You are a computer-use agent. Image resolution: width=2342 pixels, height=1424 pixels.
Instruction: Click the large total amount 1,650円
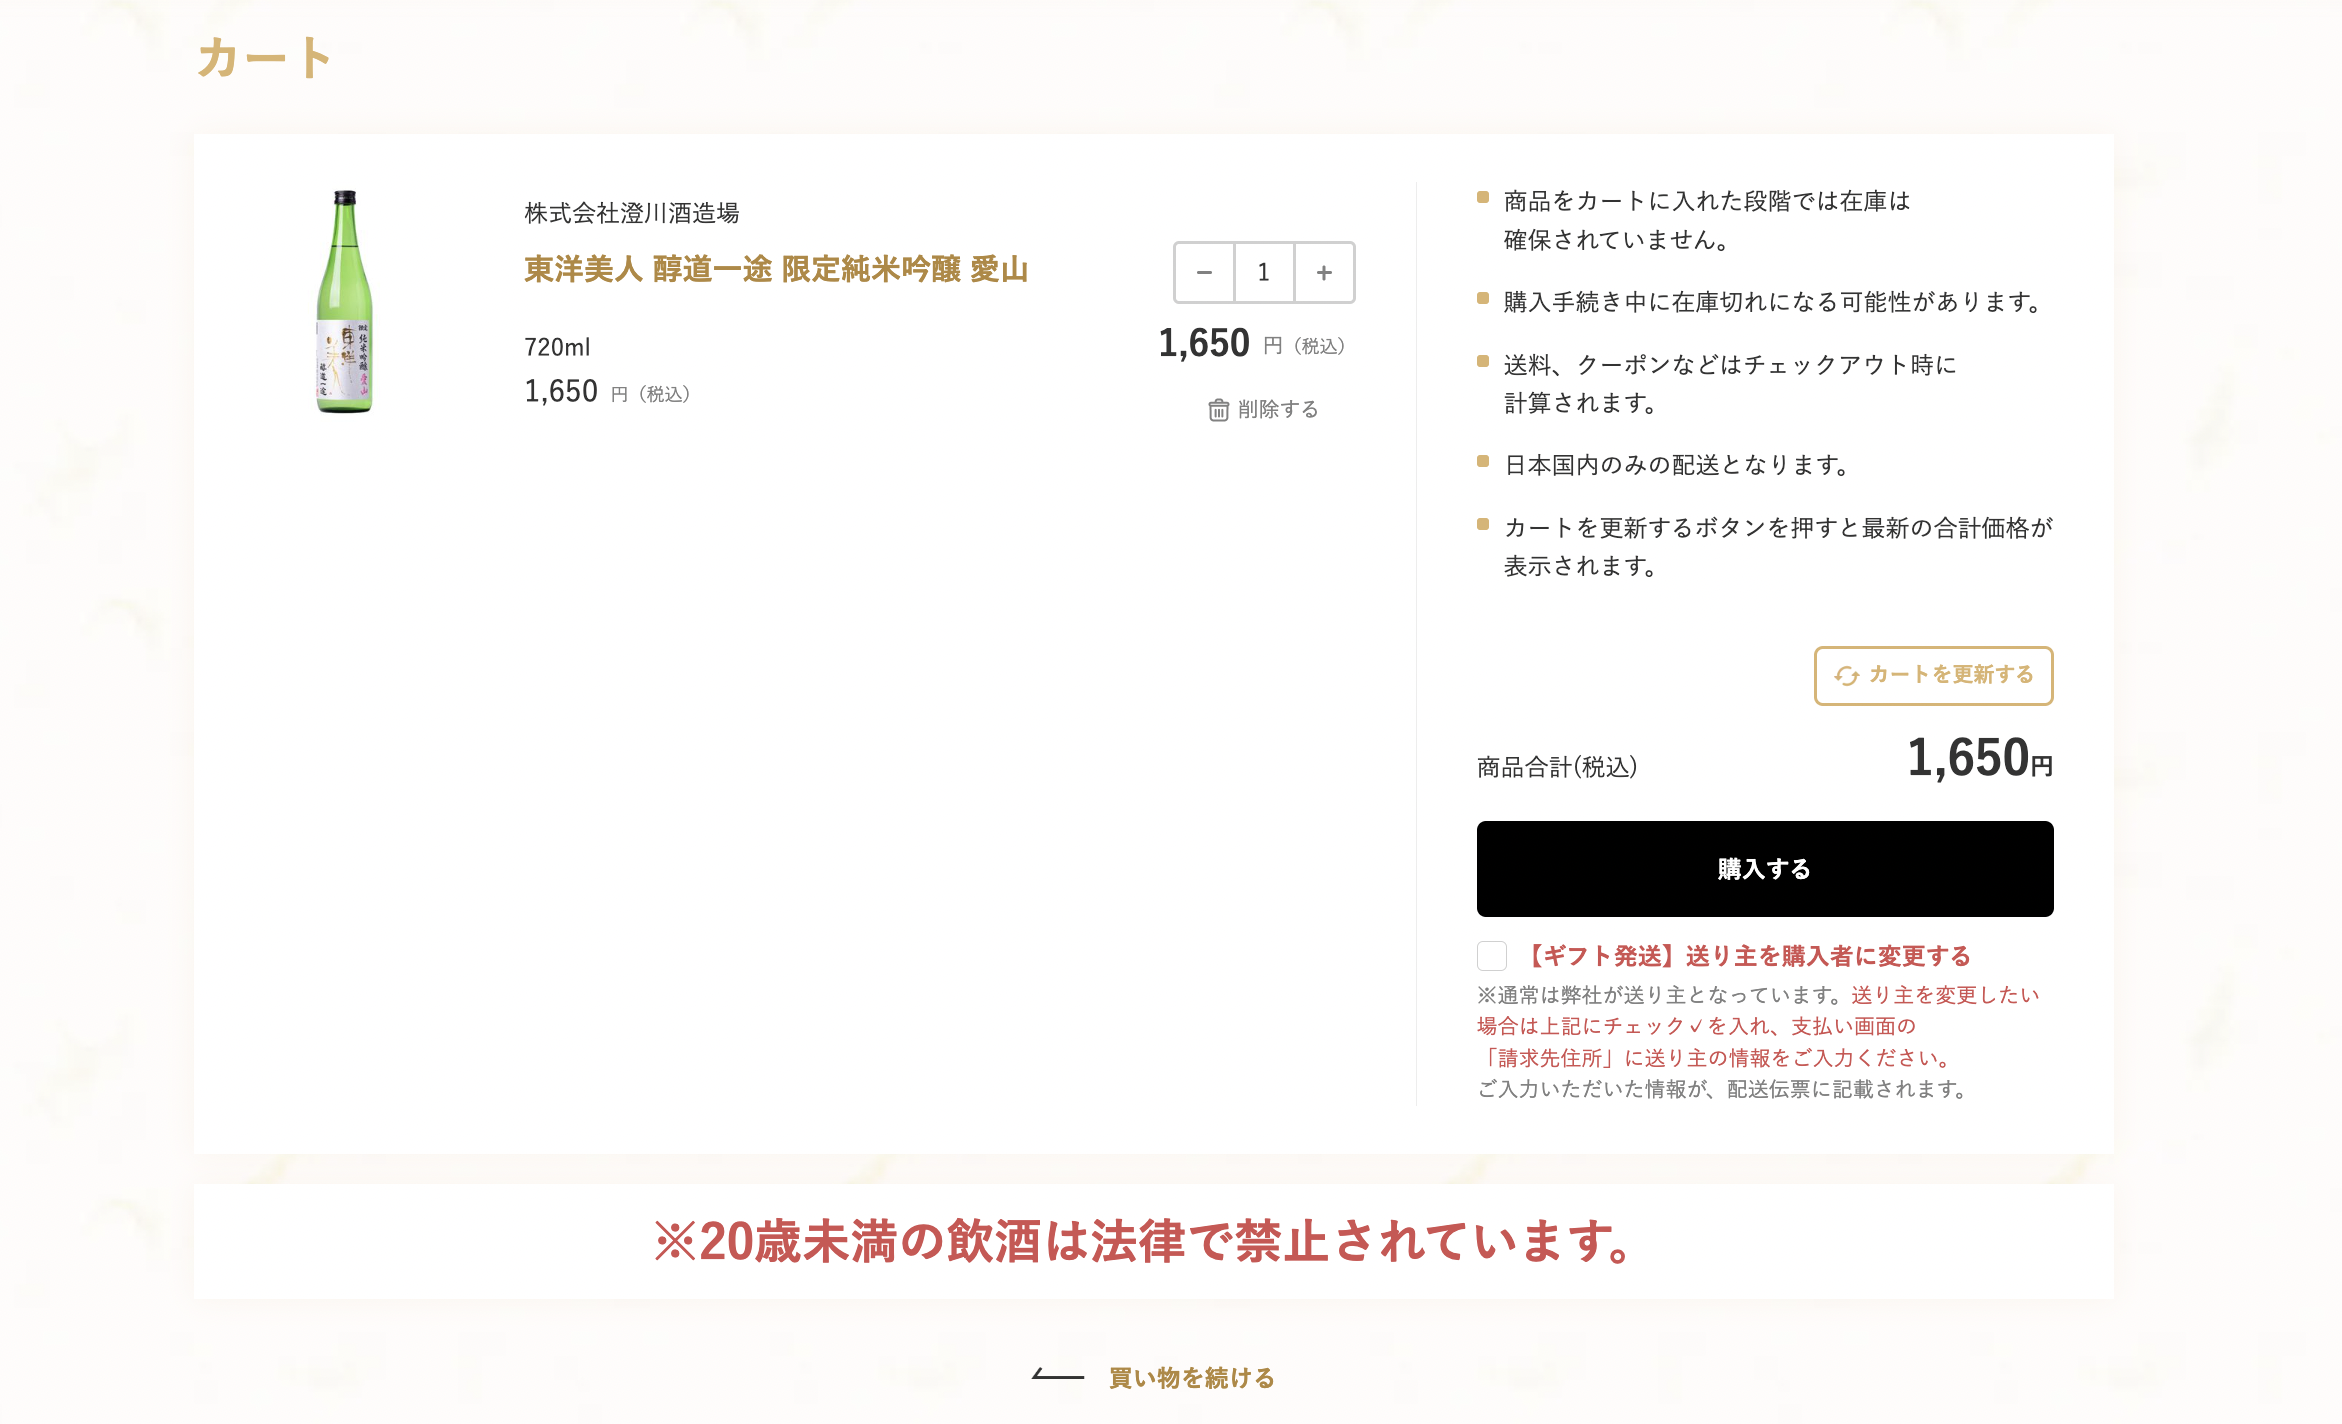point(1979,757)
